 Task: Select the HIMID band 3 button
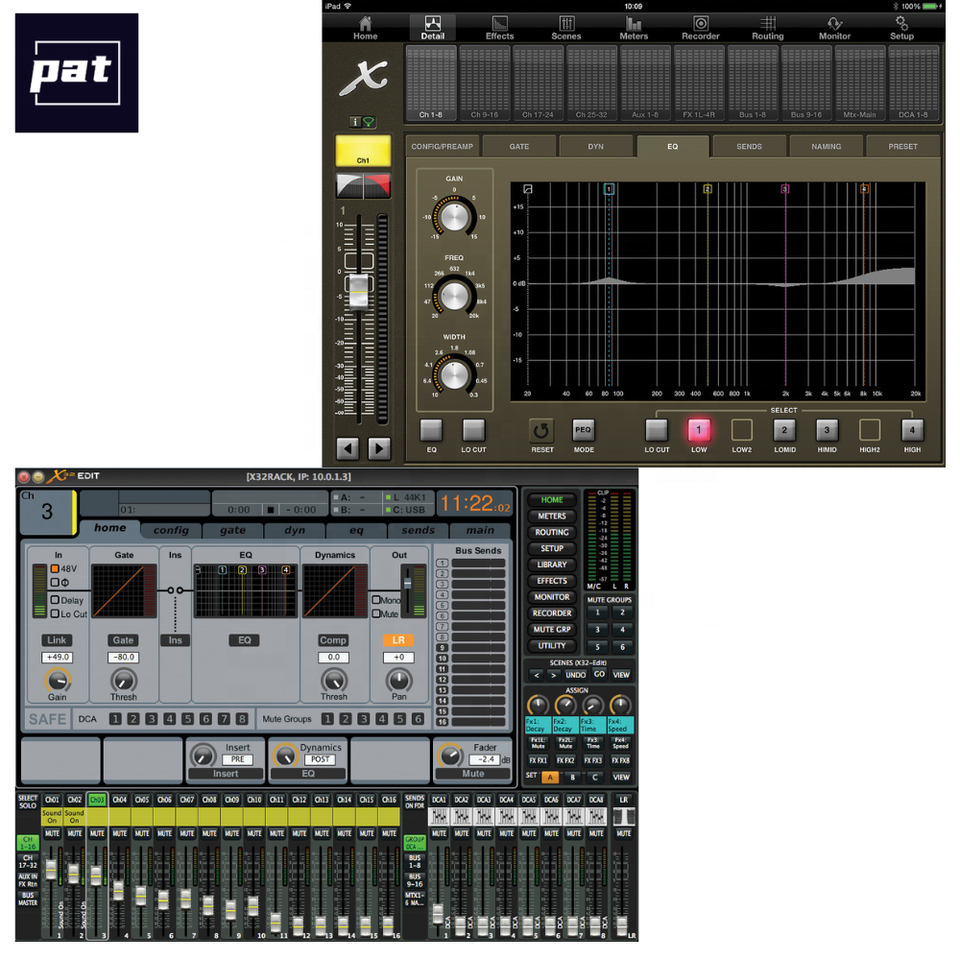827,430
